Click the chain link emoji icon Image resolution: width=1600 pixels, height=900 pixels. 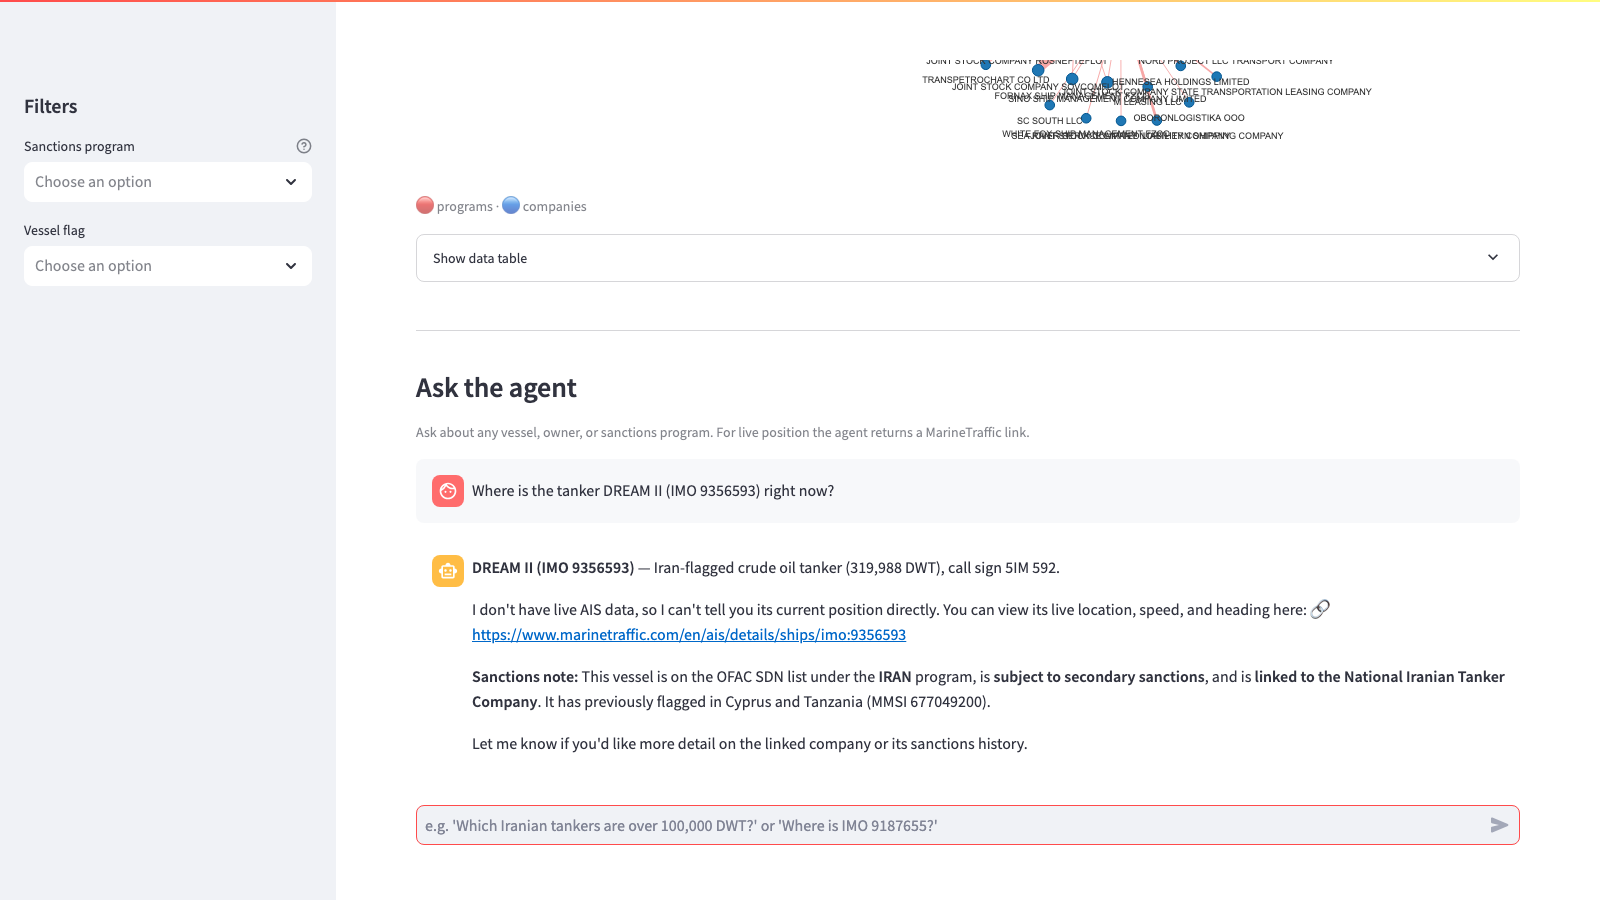click(x=1321, y=609)
